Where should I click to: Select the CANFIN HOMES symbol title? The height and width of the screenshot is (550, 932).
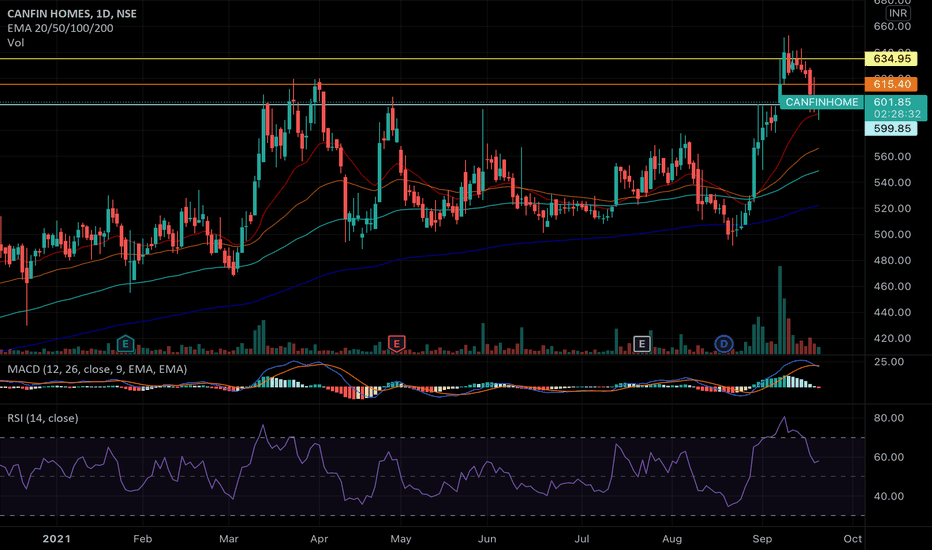[x=71, y=13]
